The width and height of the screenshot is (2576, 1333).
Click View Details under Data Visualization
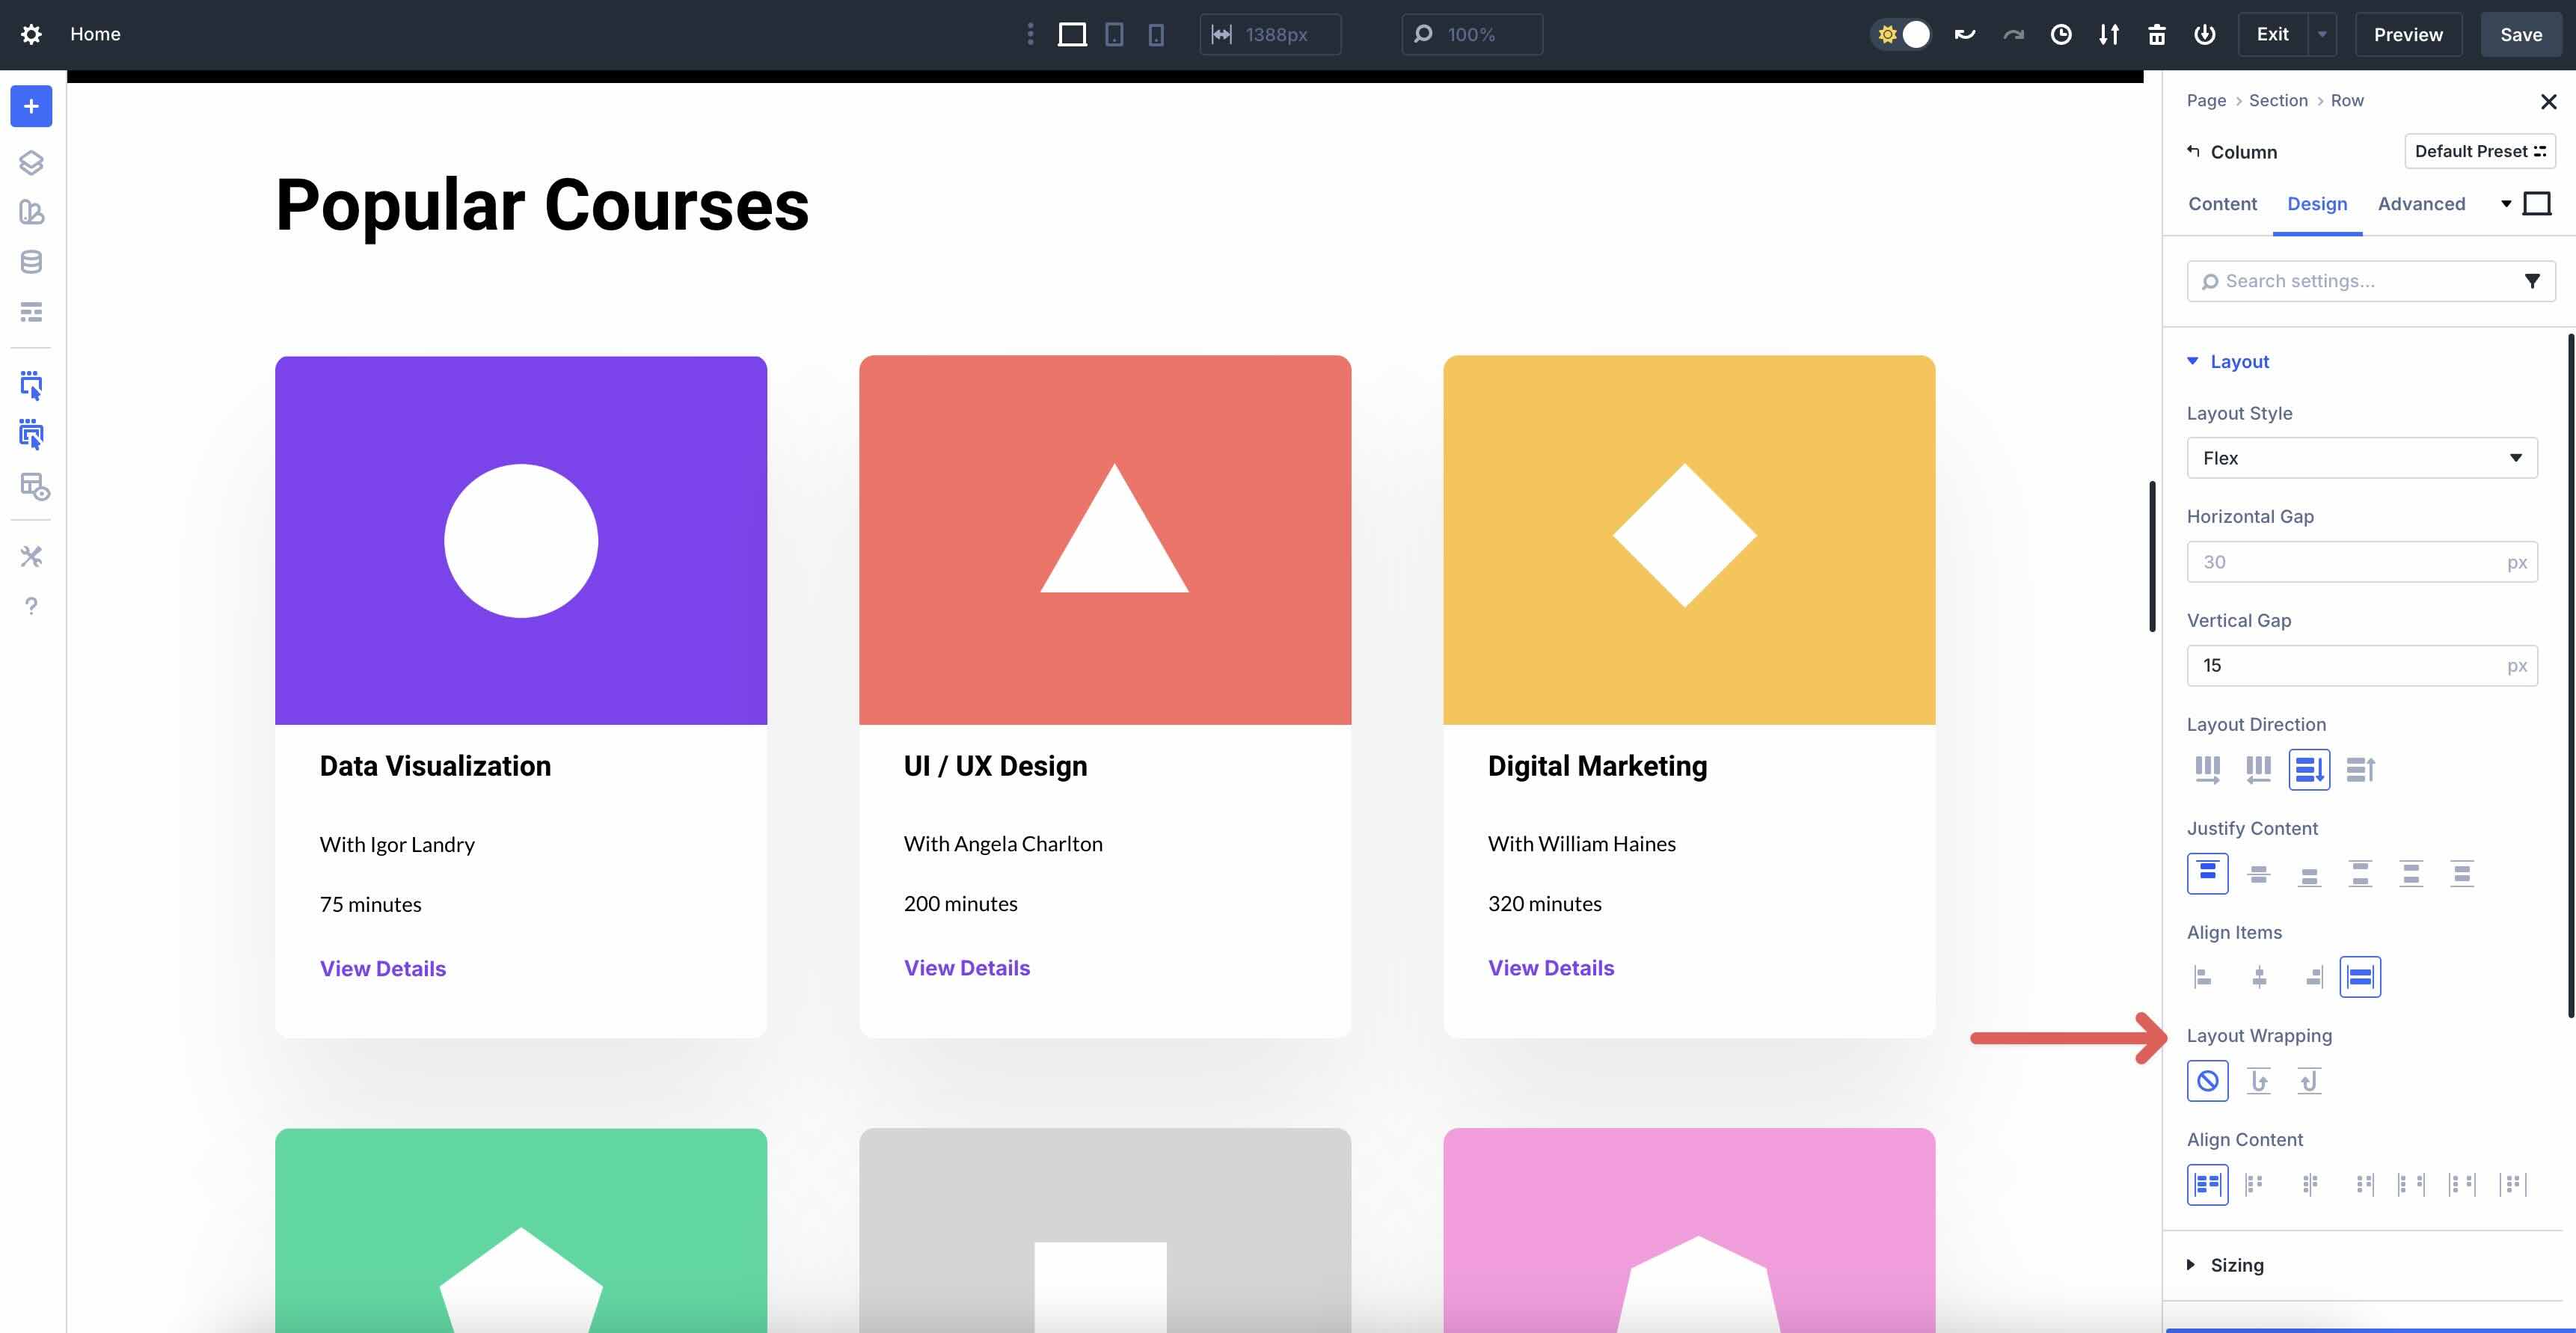point(382,967)
